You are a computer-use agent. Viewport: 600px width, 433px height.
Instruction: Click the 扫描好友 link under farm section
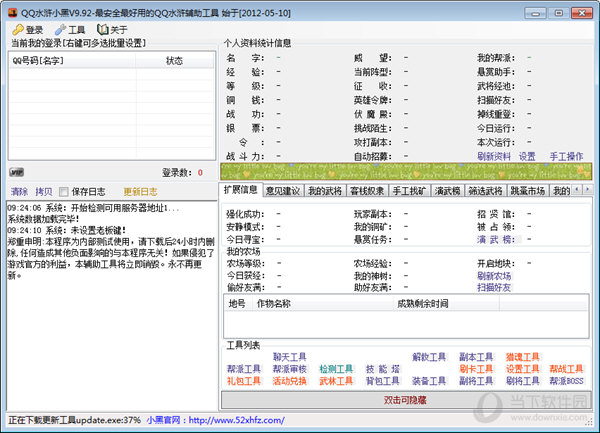click(x=494, y=287)
